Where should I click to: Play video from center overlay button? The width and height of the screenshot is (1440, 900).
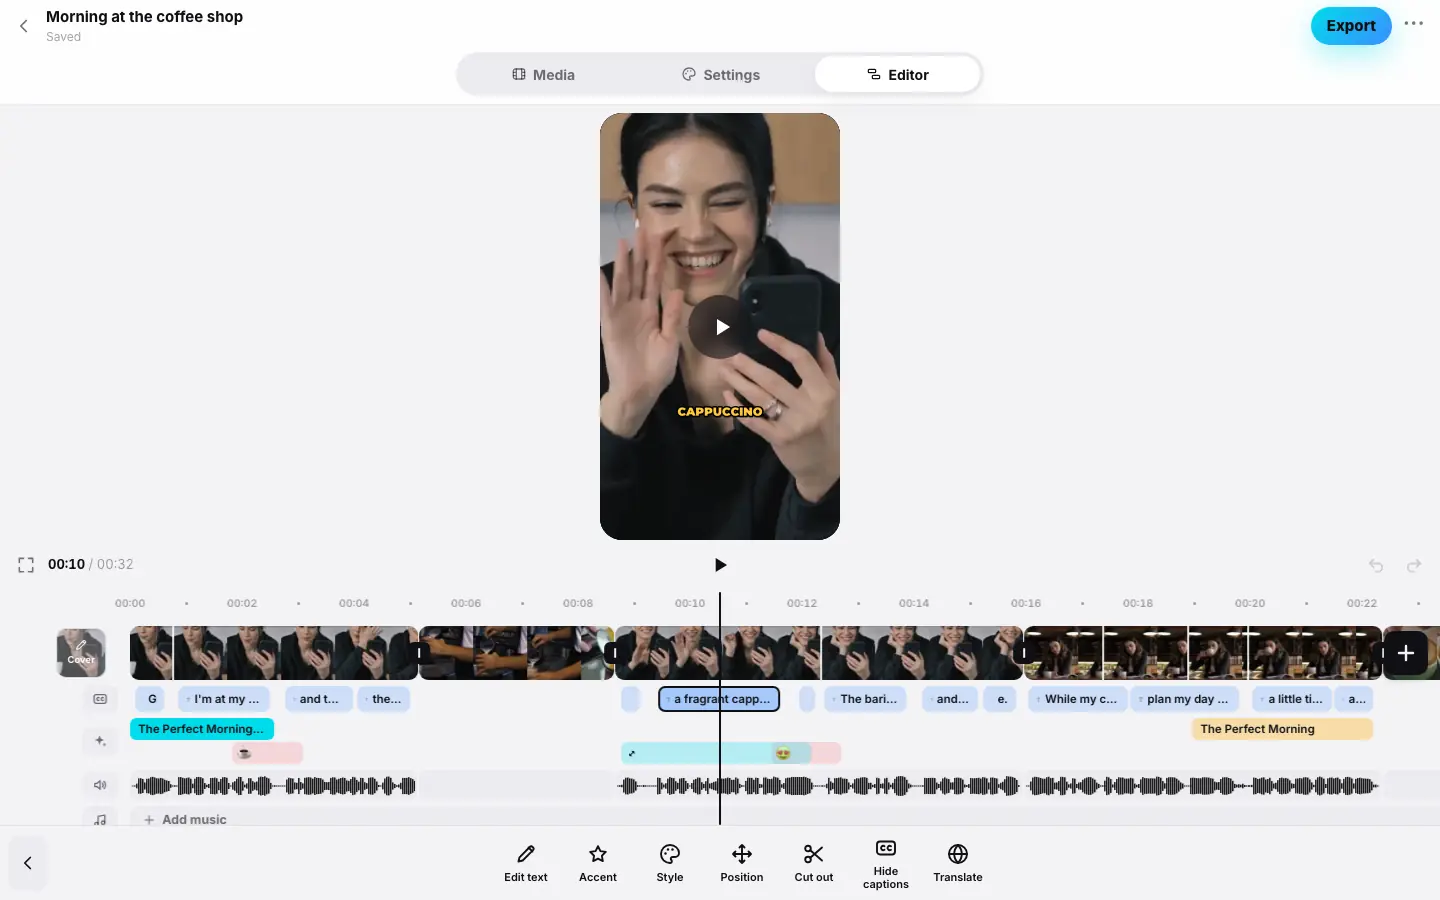coord(720,327)
